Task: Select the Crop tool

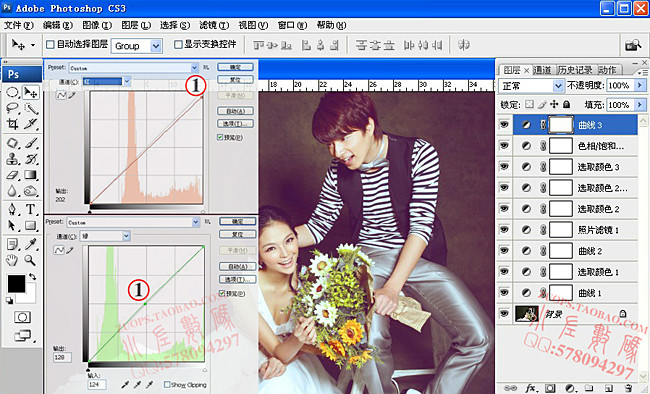Action: point(12,124)
